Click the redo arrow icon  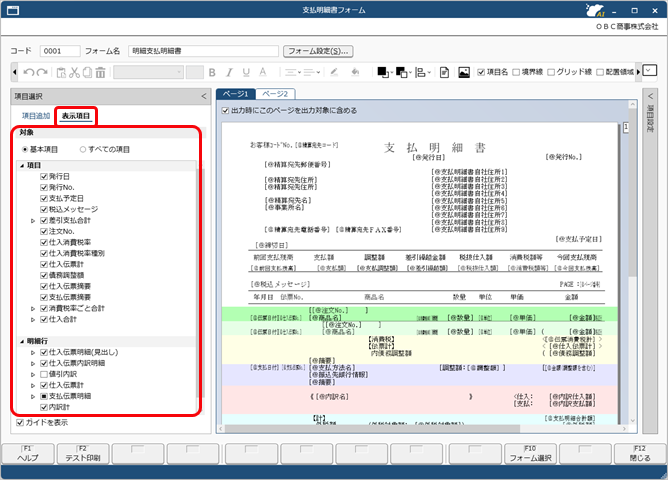click(42, 72)
